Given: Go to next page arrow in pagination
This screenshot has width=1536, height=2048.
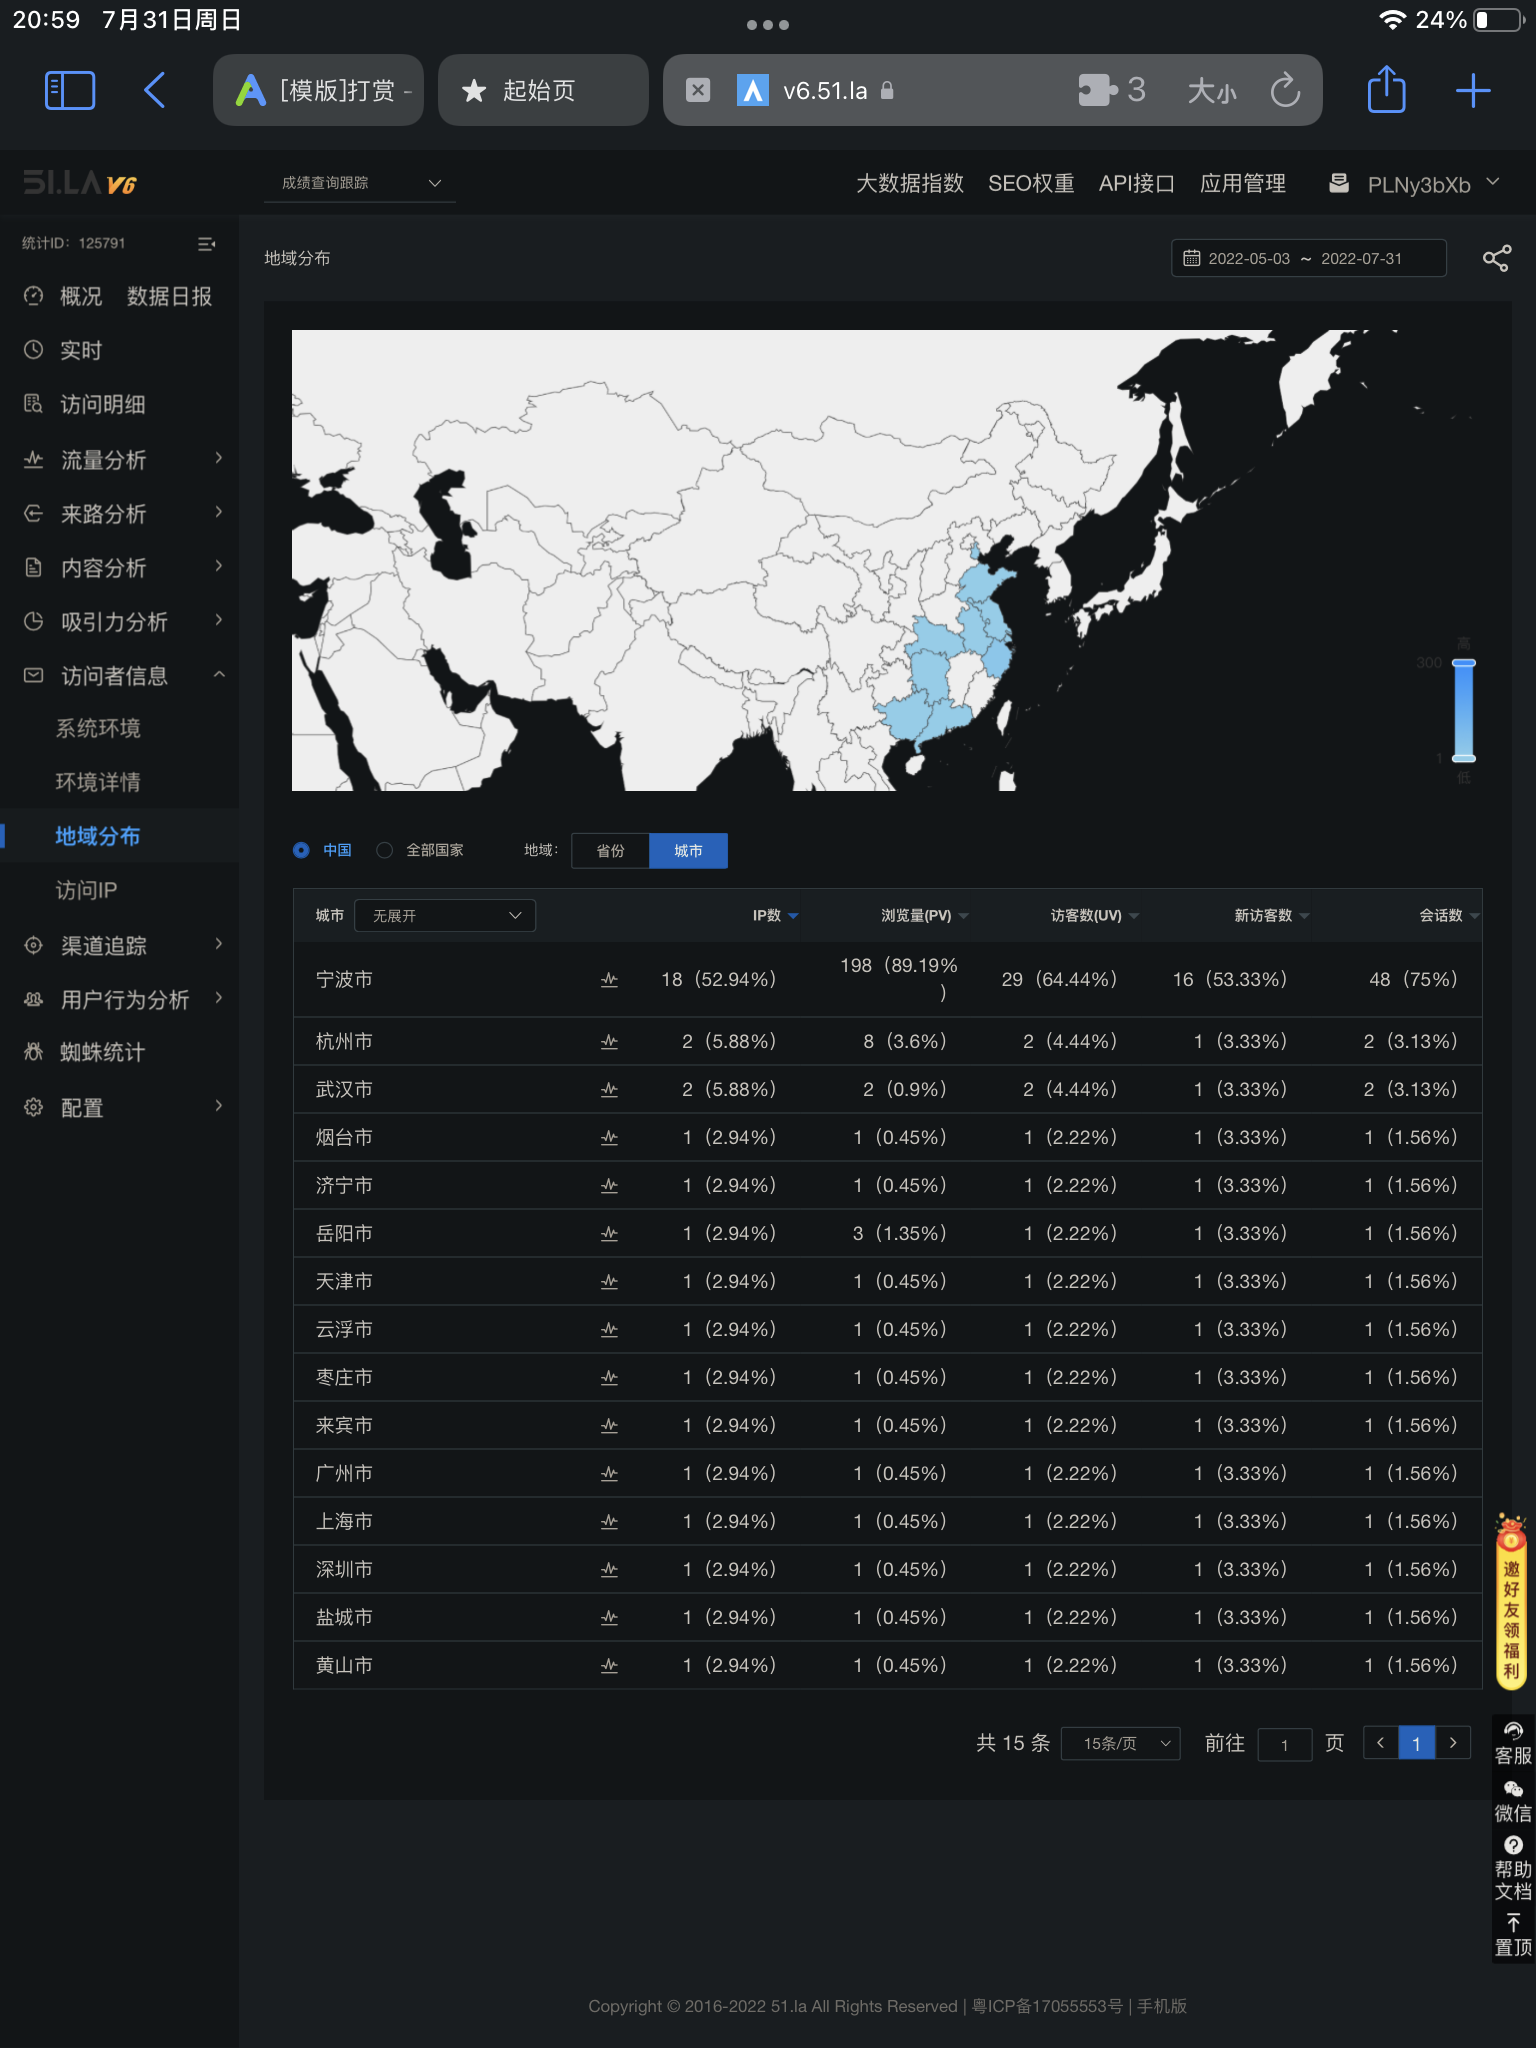Looking at the screenshot, I should (x=1453, y=1743).
